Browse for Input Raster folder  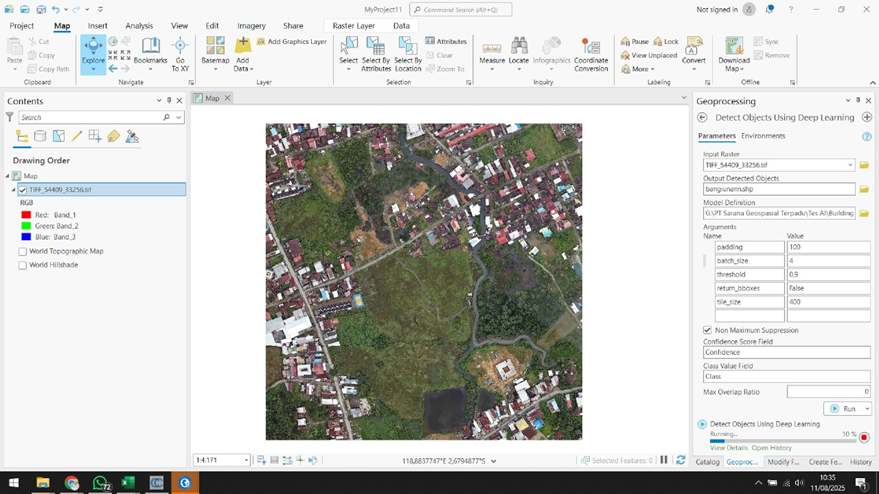[x=864, y=165]
